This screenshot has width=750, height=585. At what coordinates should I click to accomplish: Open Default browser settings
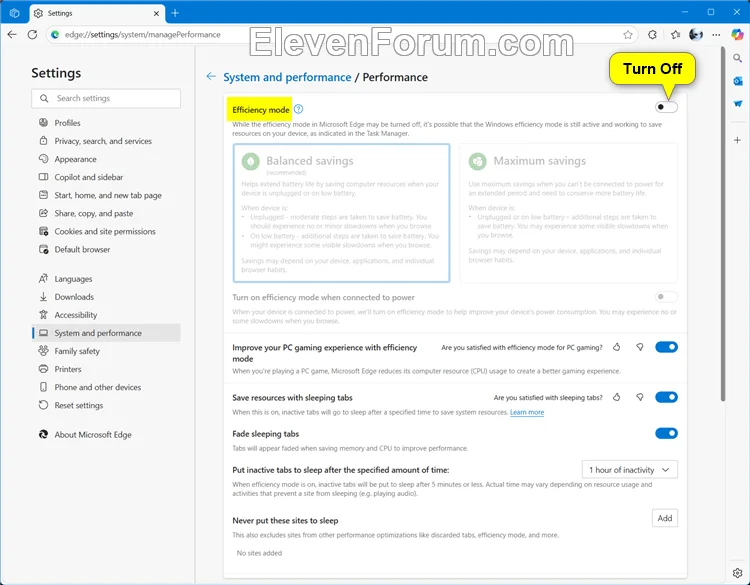[x=106, y=250]
